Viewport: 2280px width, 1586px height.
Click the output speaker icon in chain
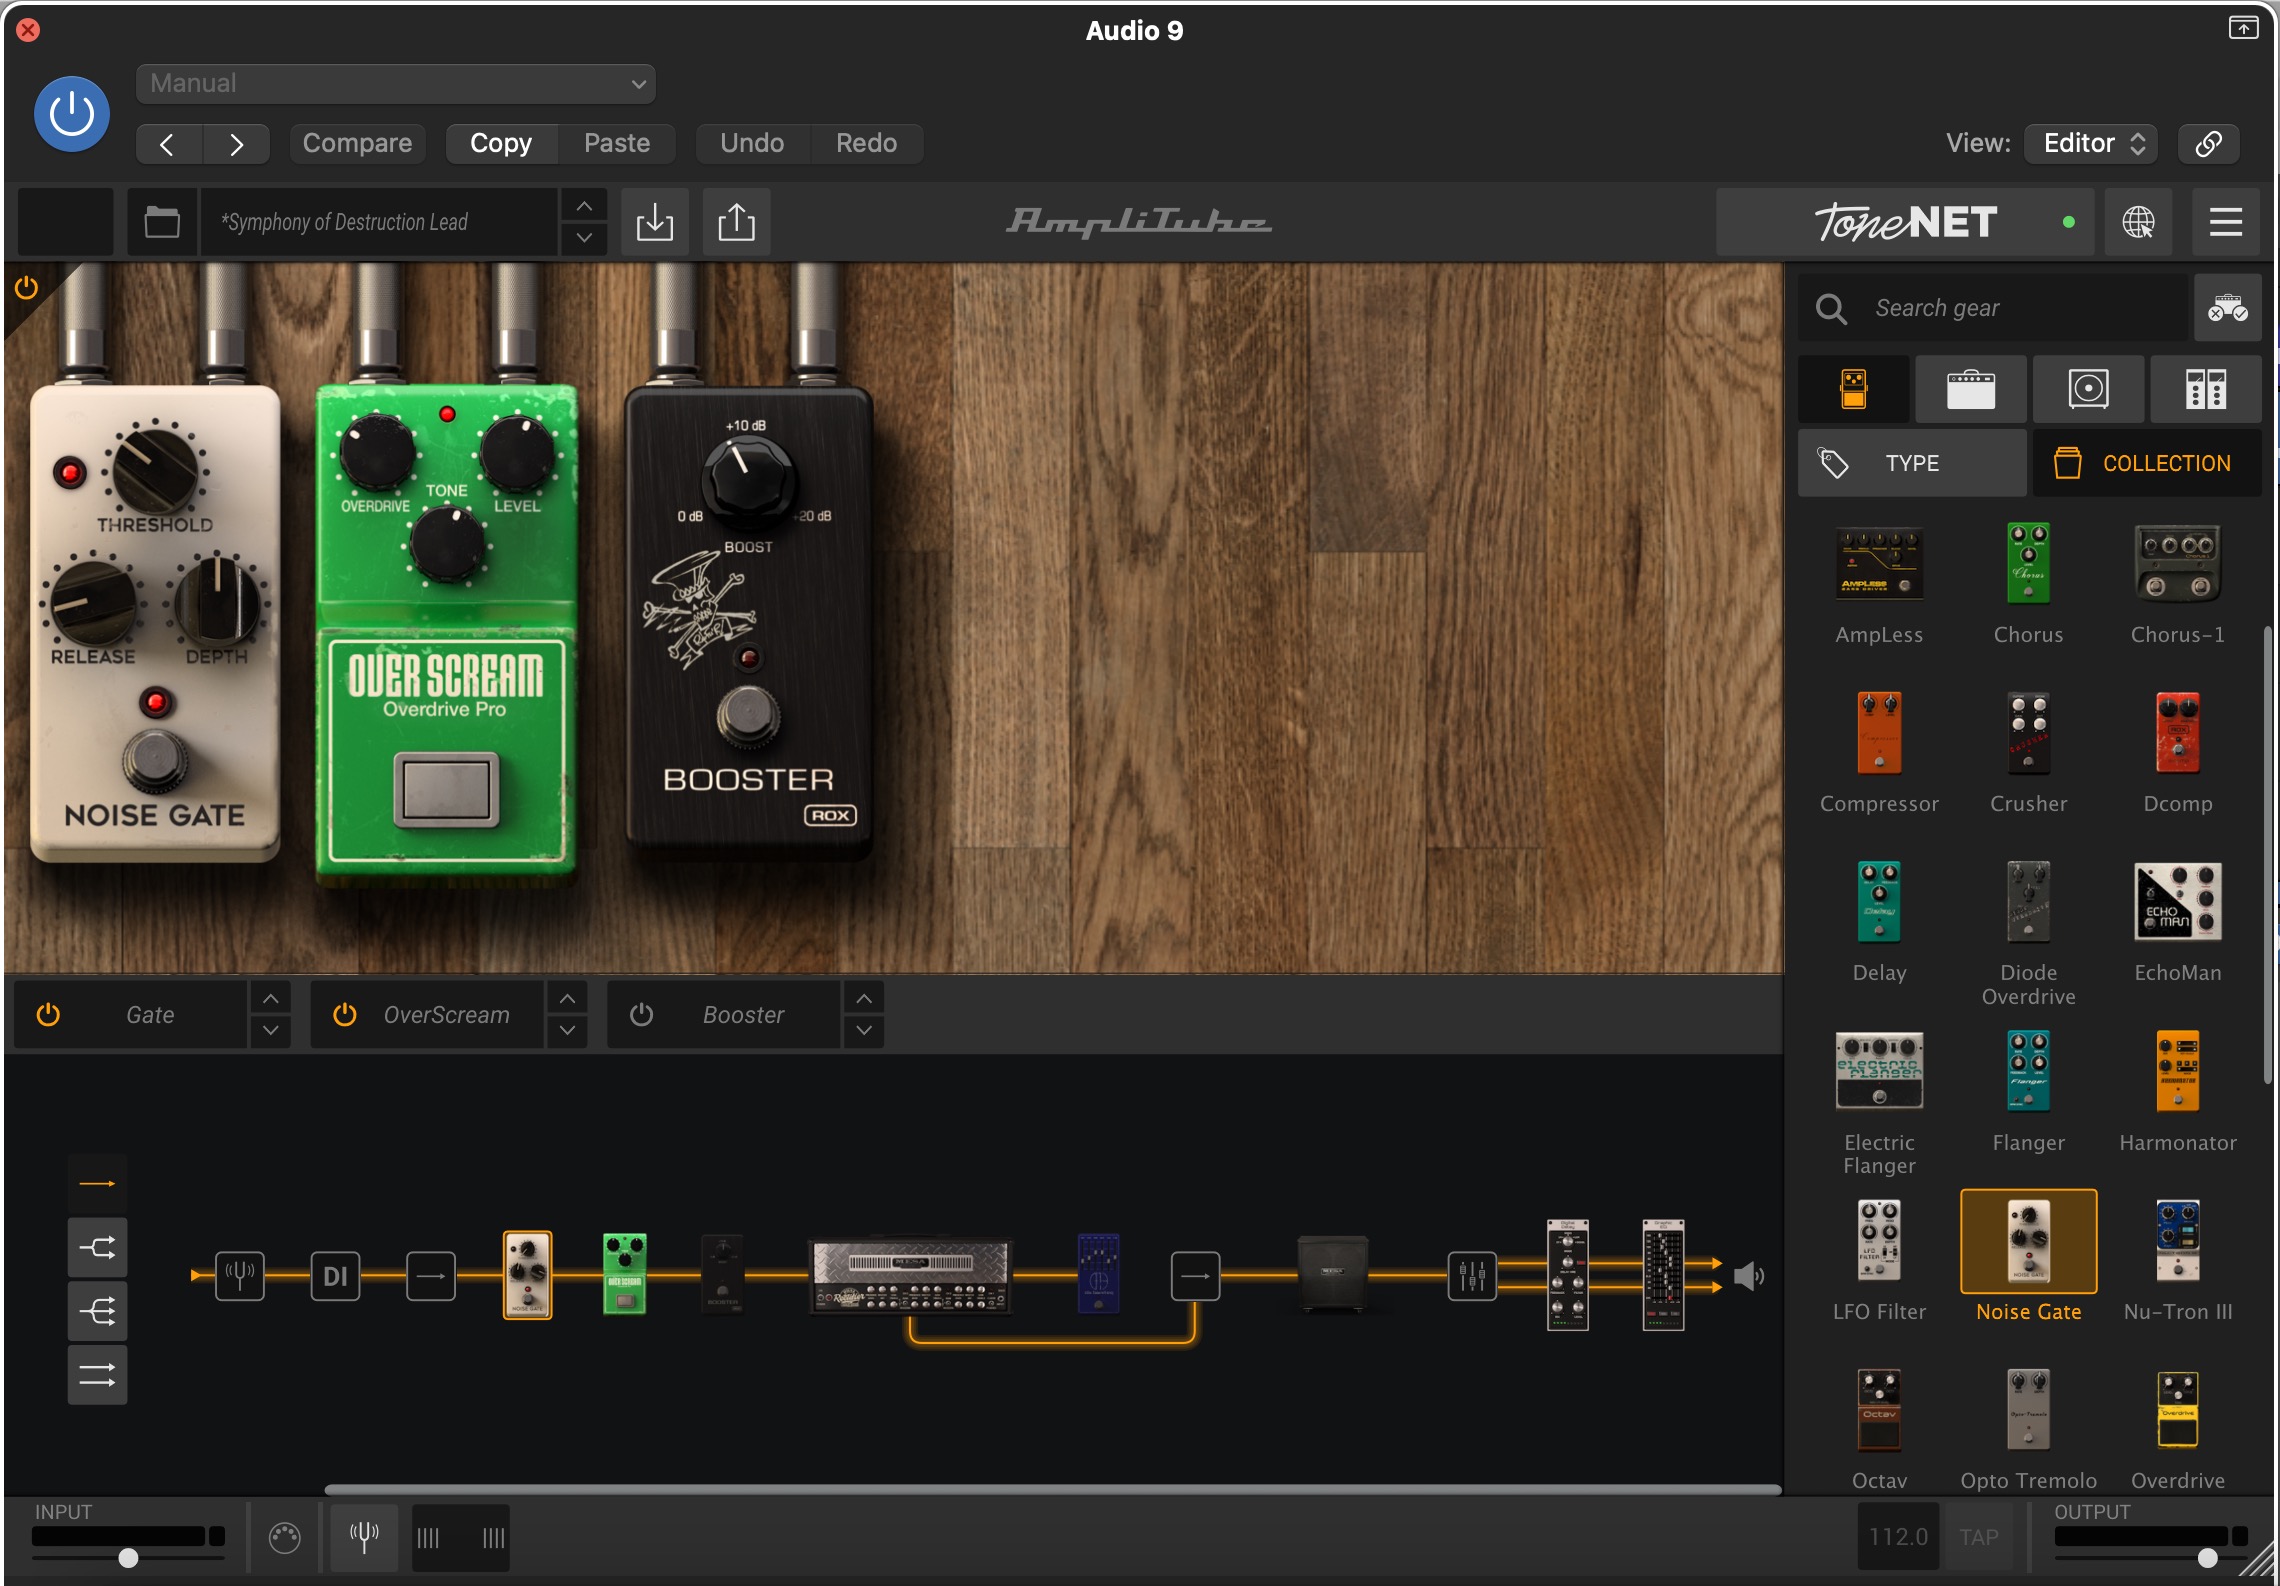1748,1276
